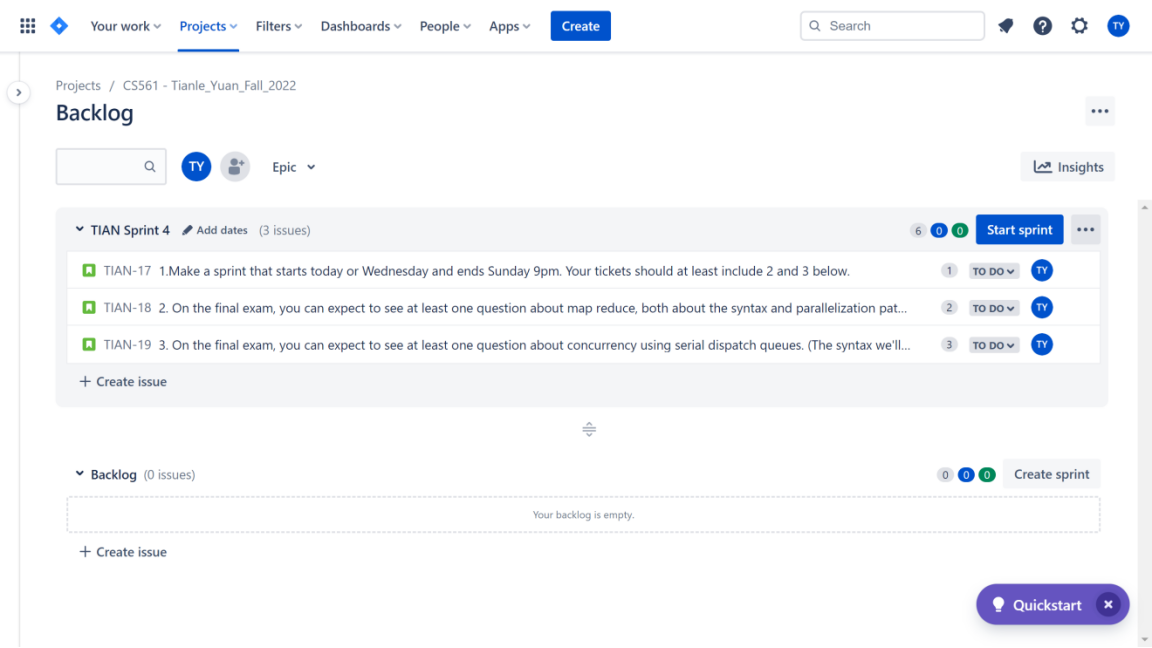
Task: Click TIAN-18 summary about map reduce
Action: (533, 308)
